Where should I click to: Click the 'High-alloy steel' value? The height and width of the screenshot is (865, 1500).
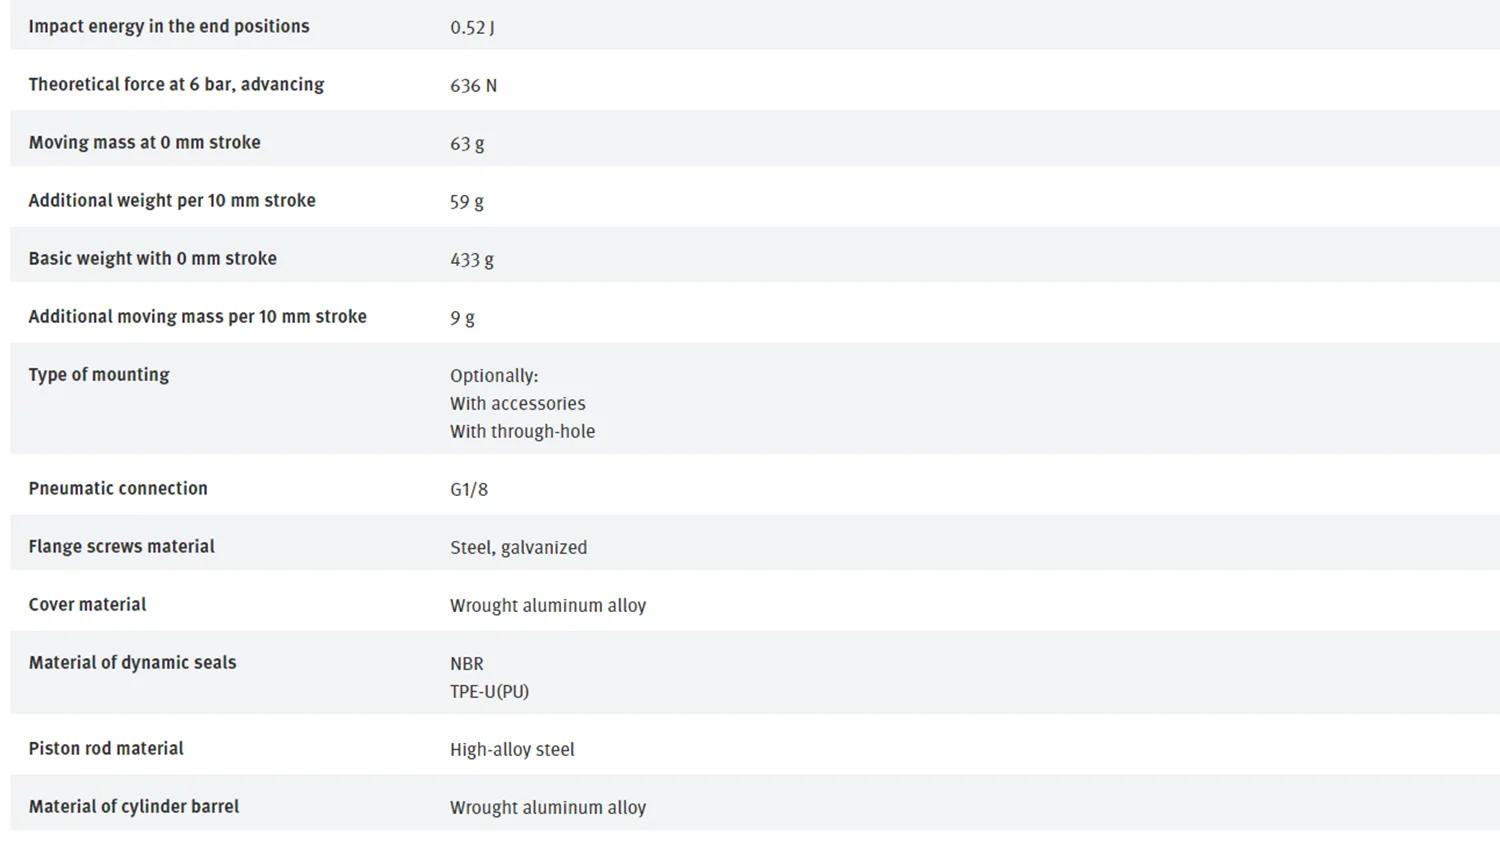click(512, 750)
